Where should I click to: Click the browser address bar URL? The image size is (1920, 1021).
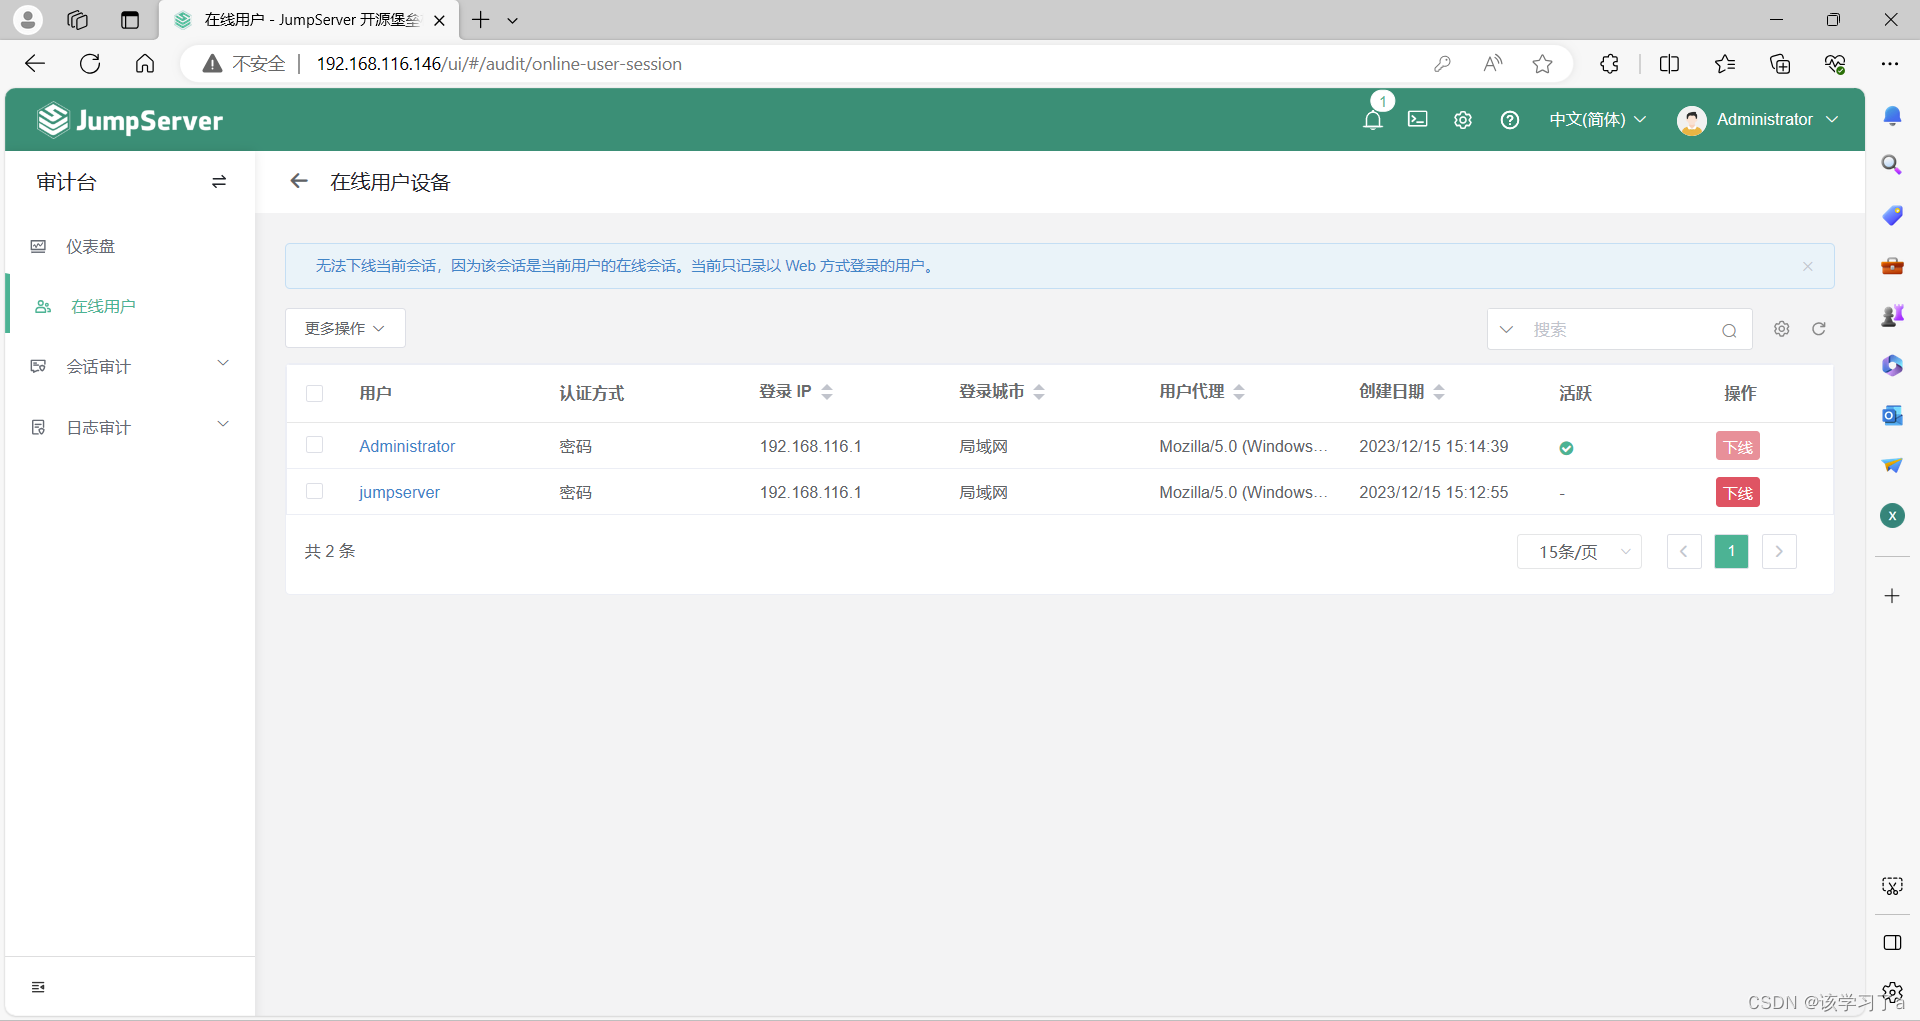point(499,64)
